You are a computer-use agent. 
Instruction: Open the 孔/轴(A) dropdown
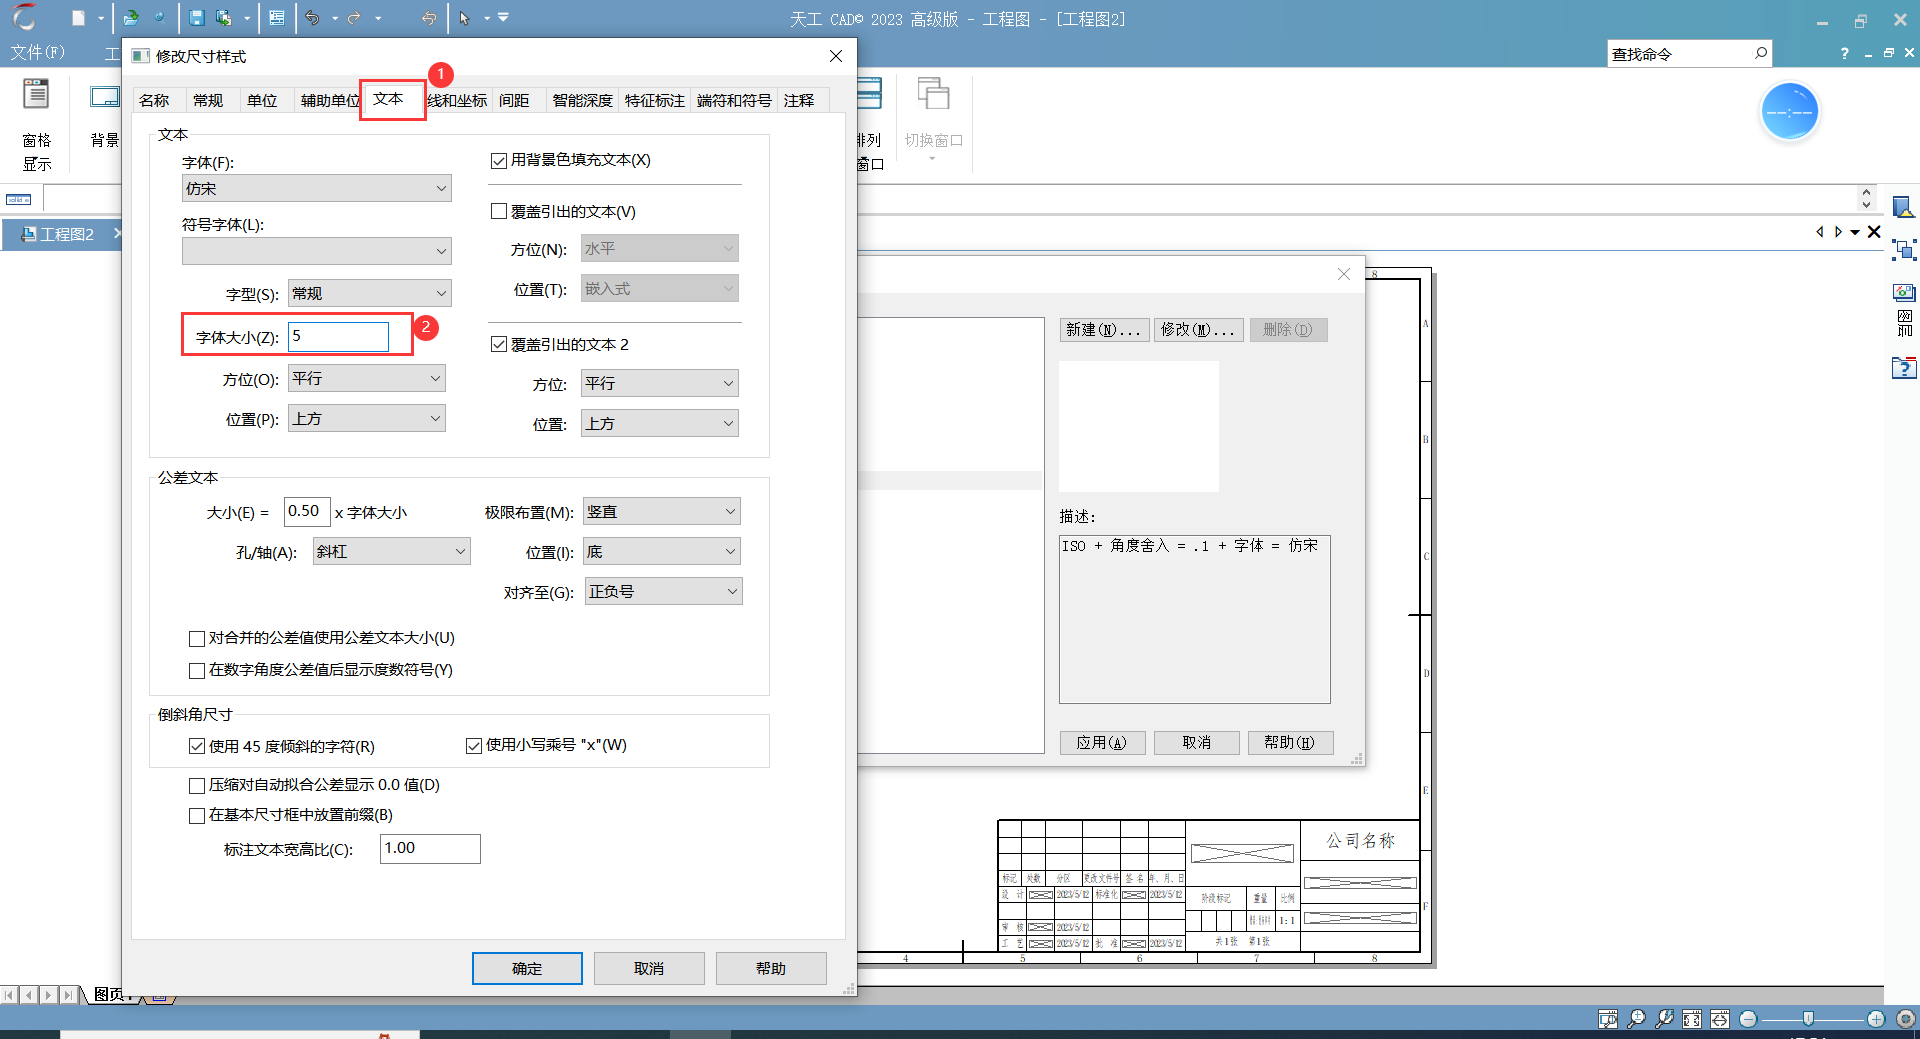click(391, 552)
